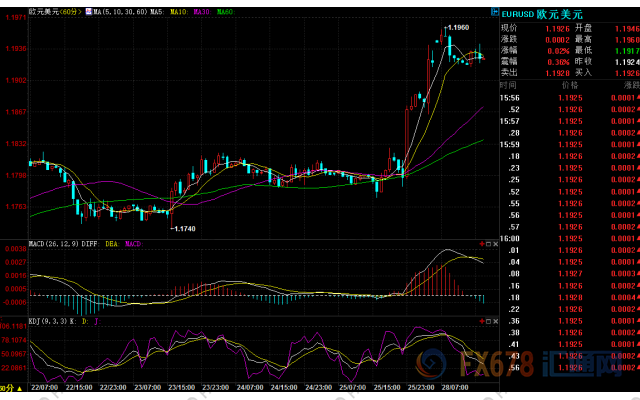This screenshot has width=640, height=400.
Task: Open the 60分 period menu at bottom-left
Action: coord(10,387)
